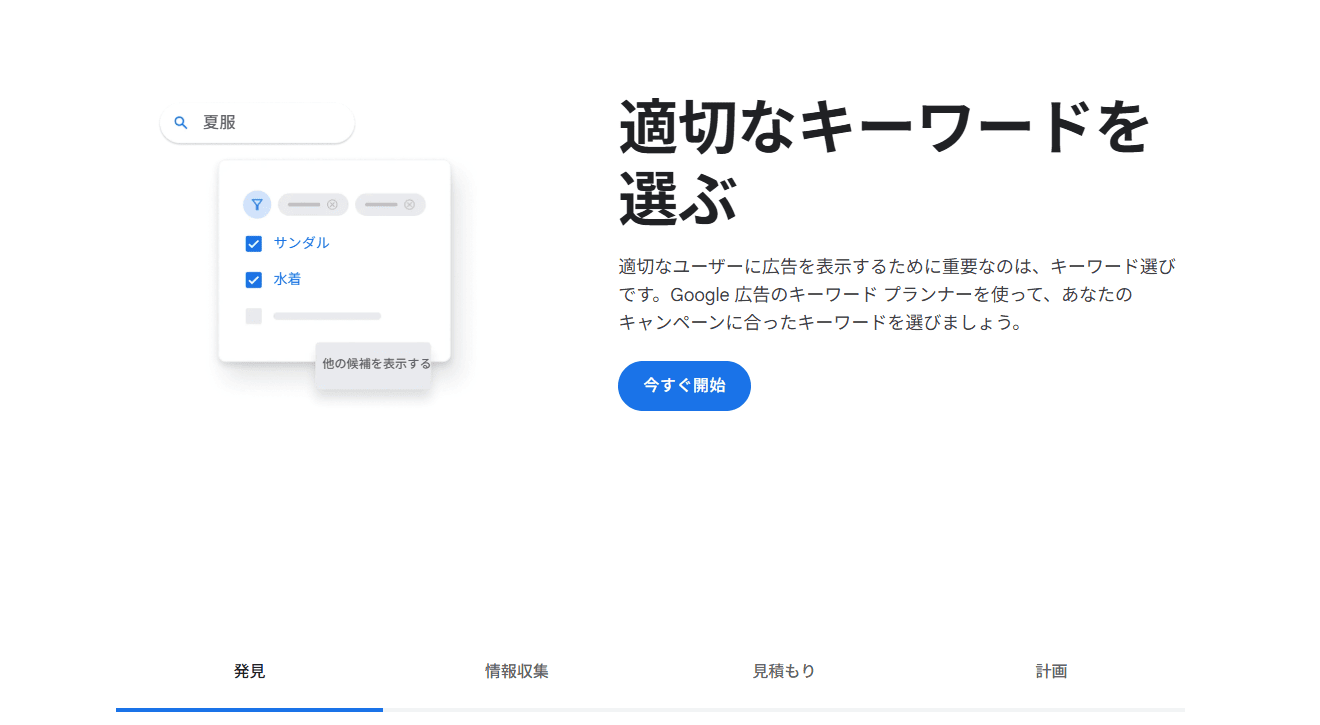
Task: Start now with the 今すぐ開始 button
Action: pyautogui.click(x=684, y=385)
